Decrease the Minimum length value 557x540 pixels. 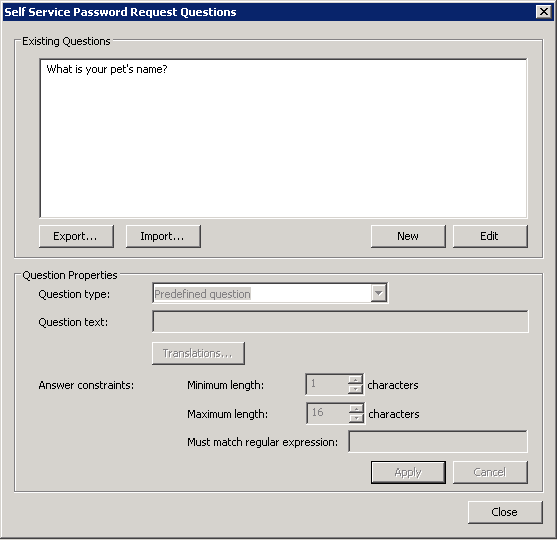pos(355,389)
